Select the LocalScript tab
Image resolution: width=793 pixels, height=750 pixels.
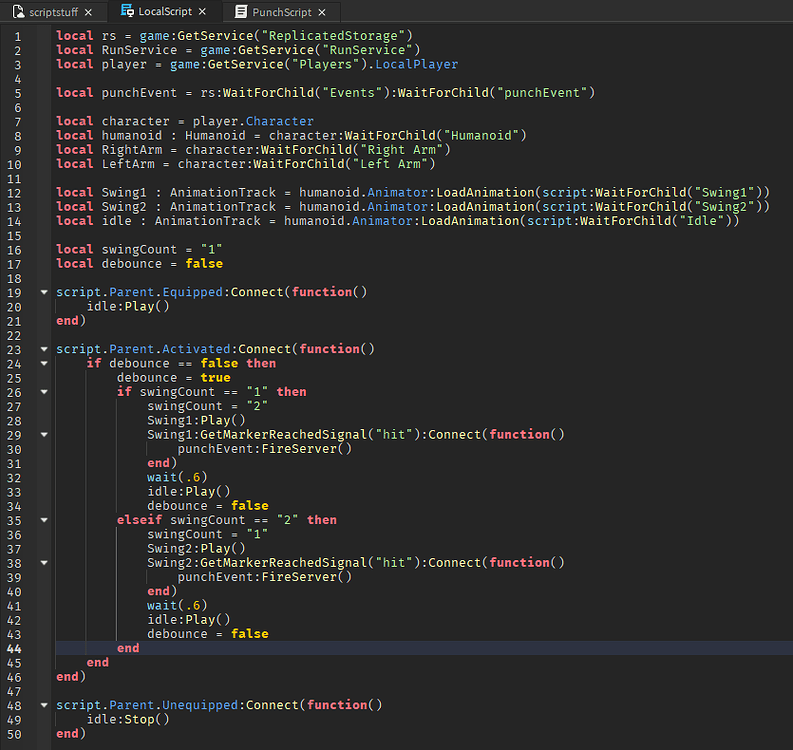tap(165, 12)
